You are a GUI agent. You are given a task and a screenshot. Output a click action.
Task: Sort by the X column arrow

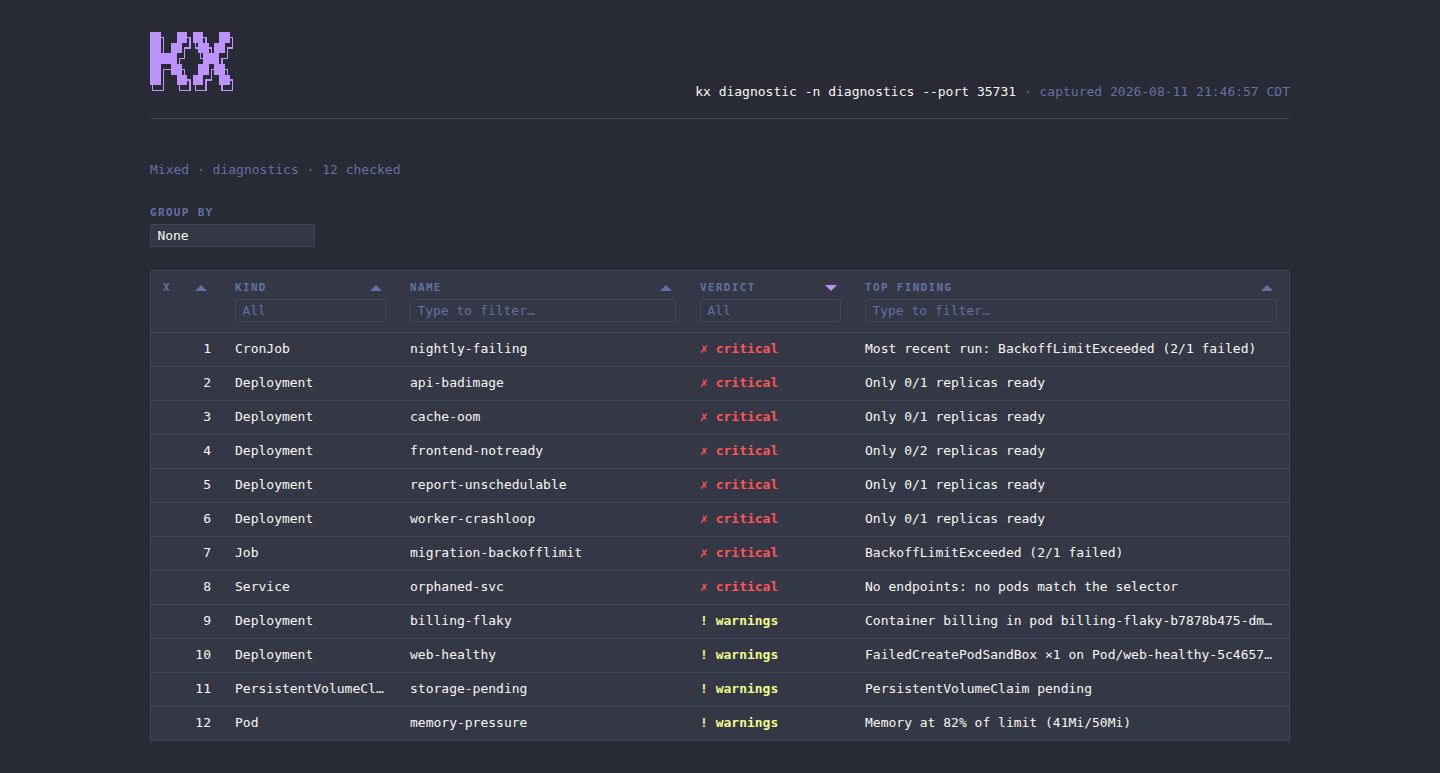[201, 288]
